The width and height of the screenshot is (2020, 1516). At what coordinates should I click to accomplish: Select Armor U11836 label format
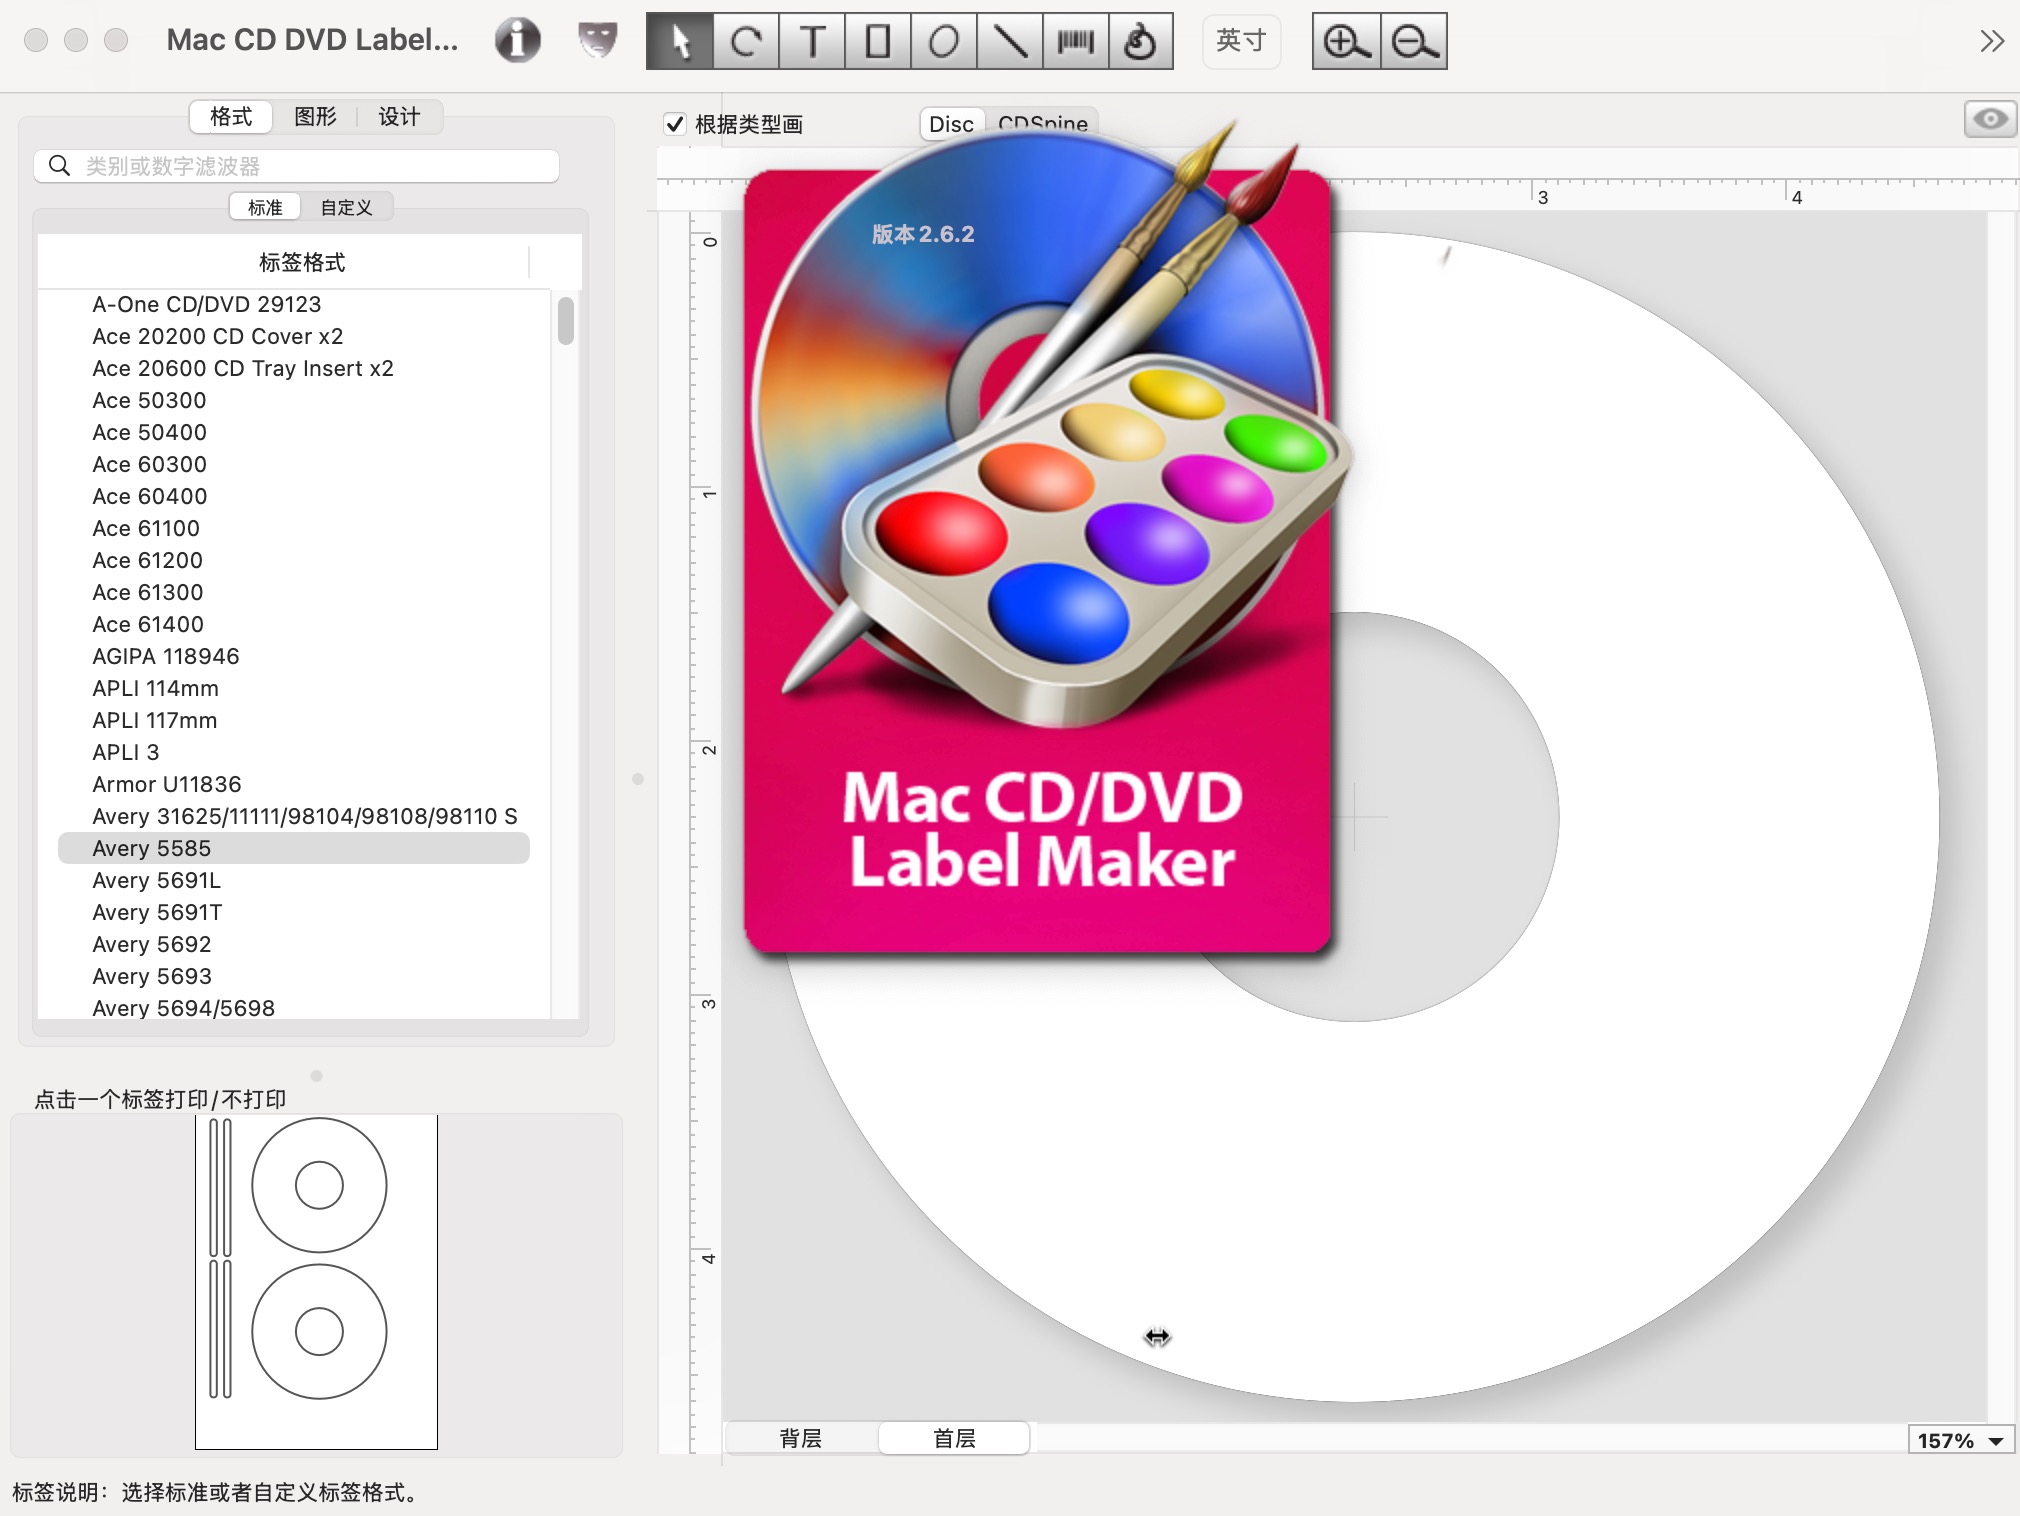pyautogui.click(x=294, y=784)
